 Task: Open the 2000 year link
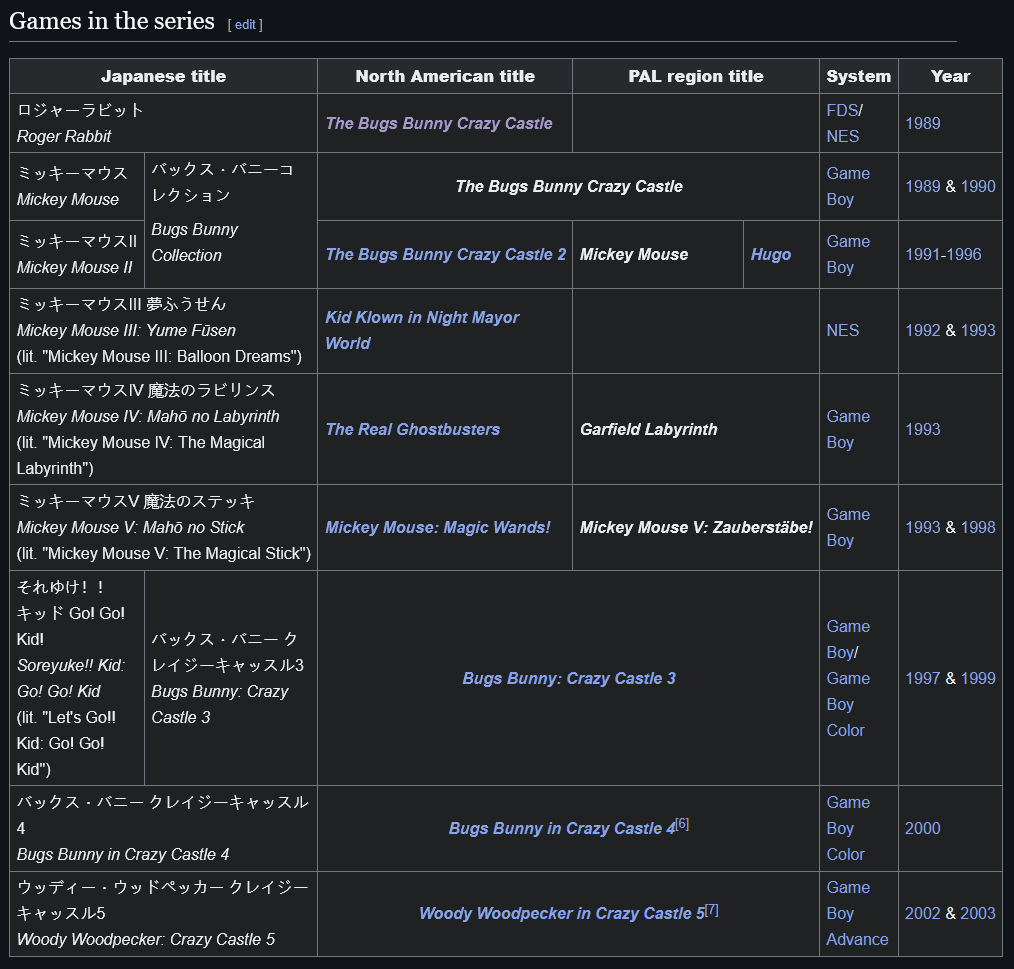tap(923, 828)
